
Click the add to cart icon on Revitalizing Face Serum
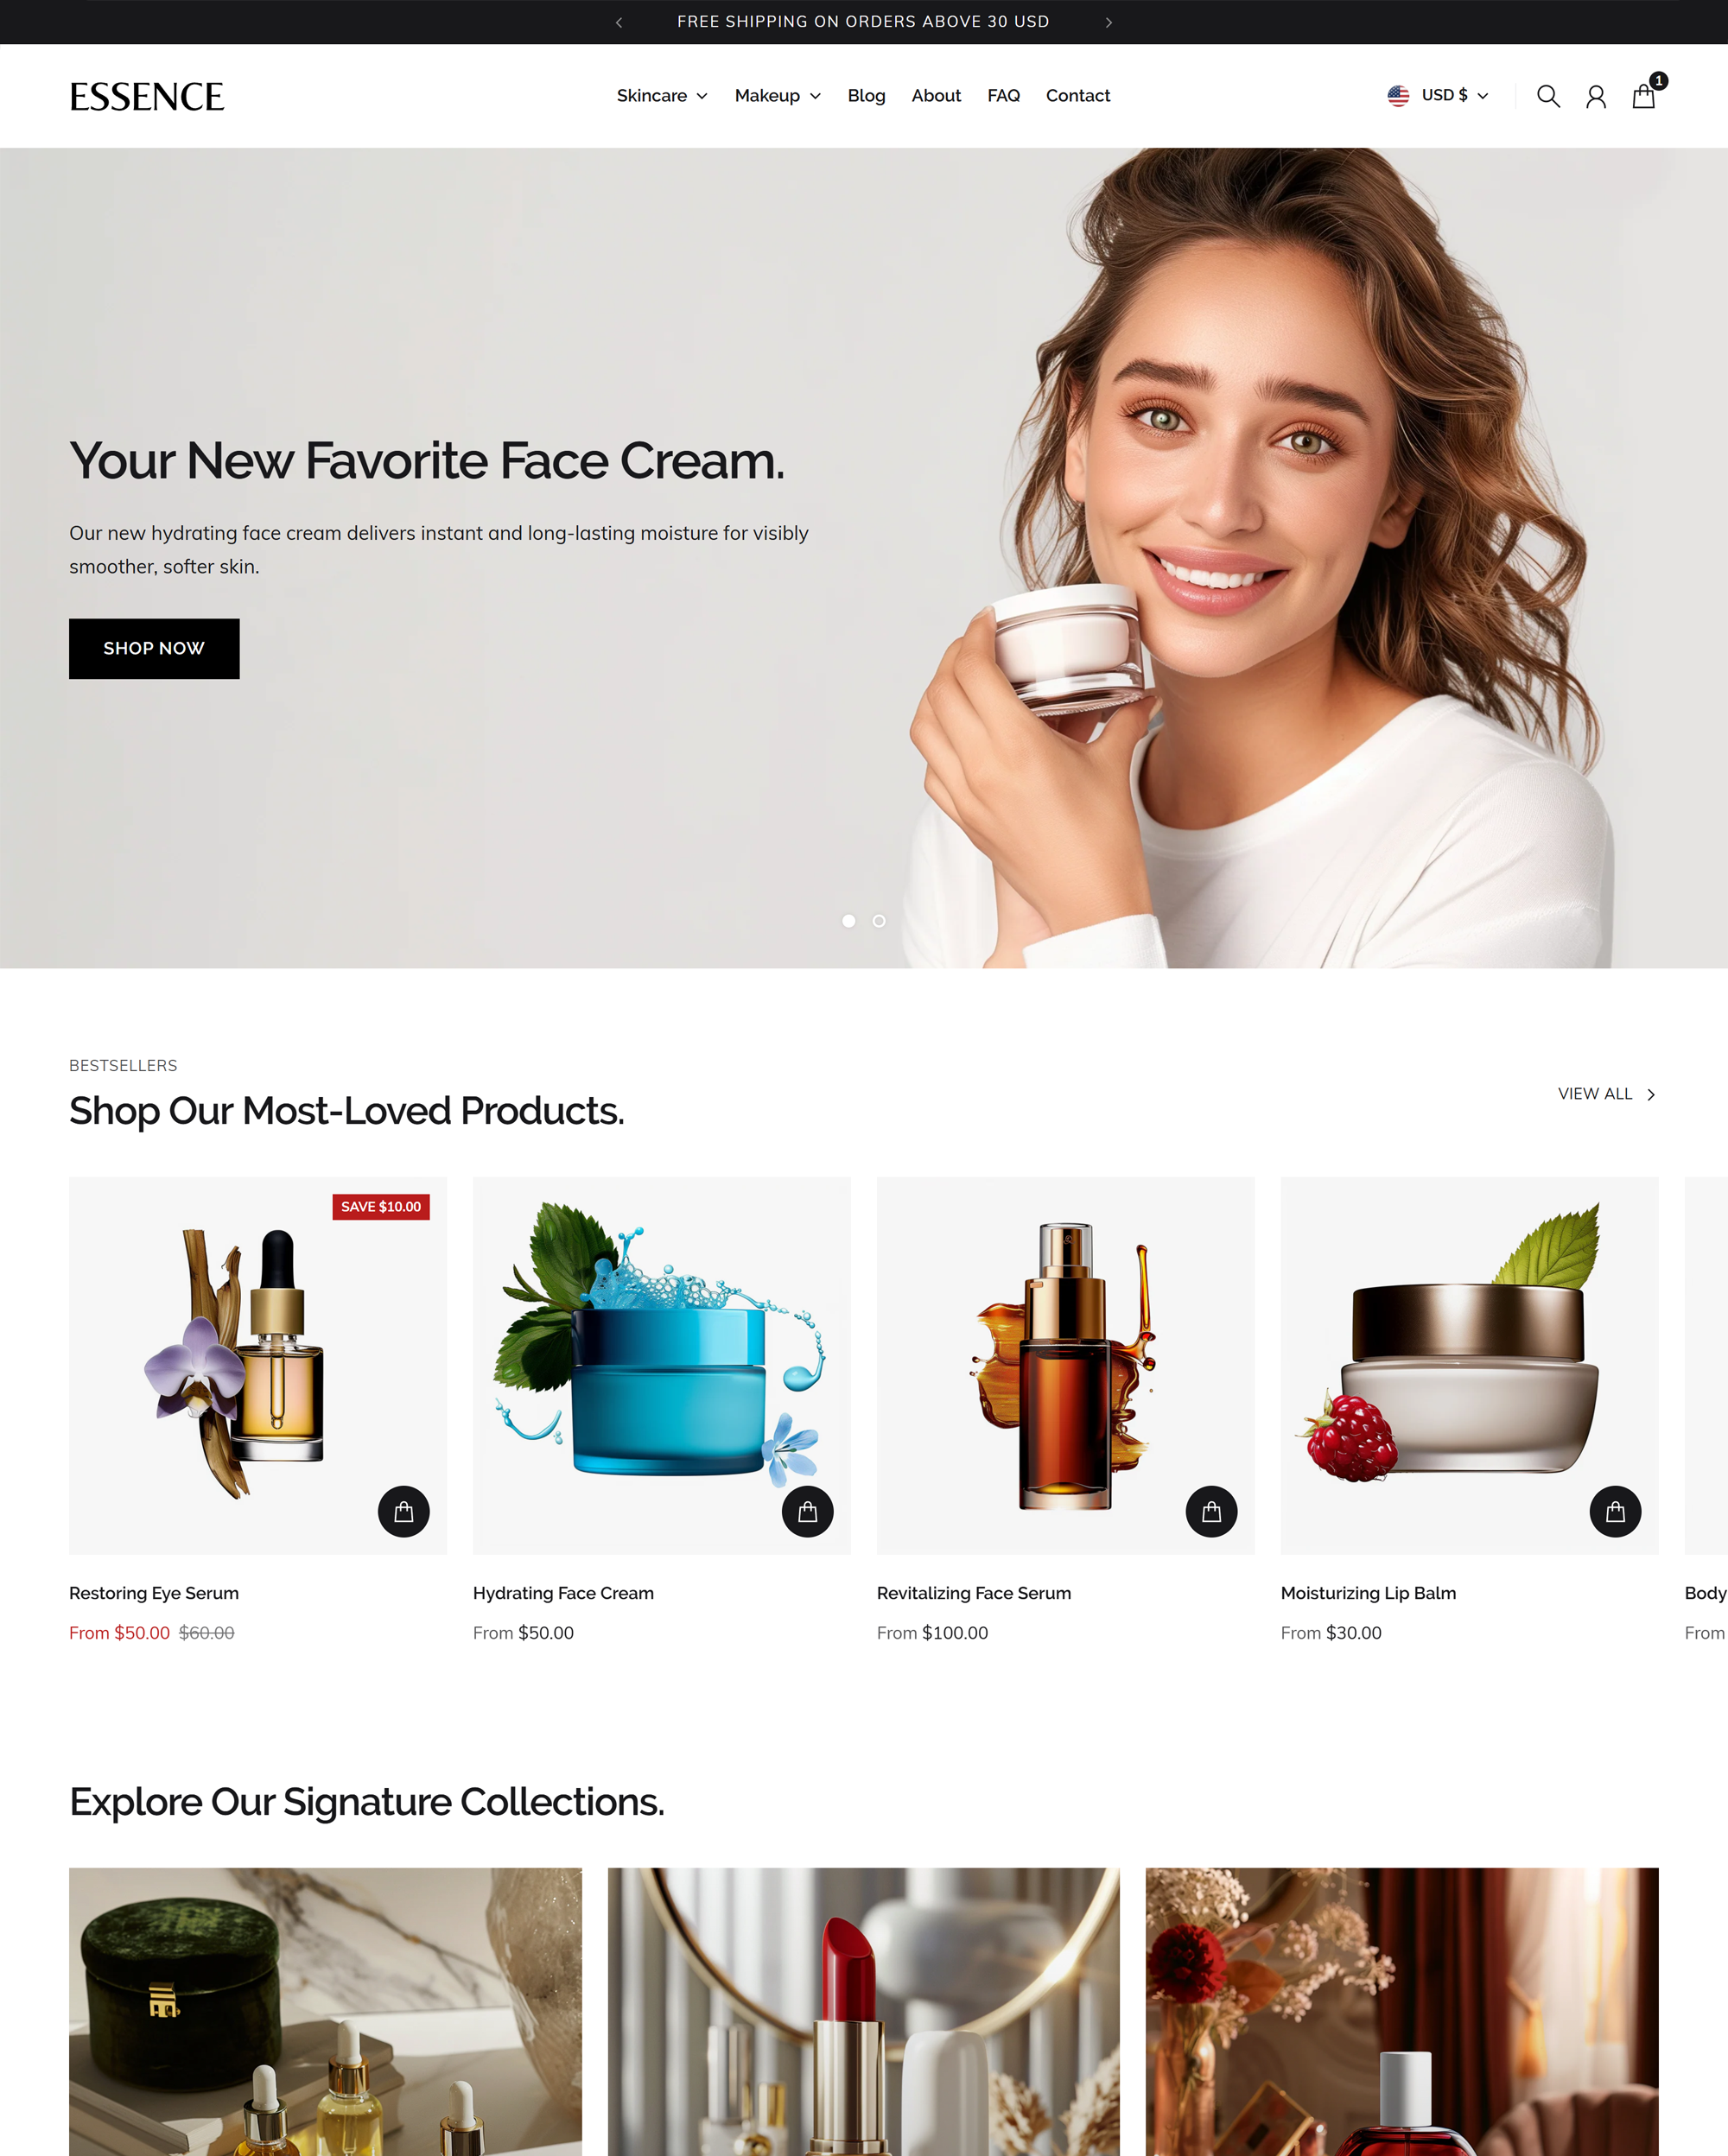(1211, 1511)
